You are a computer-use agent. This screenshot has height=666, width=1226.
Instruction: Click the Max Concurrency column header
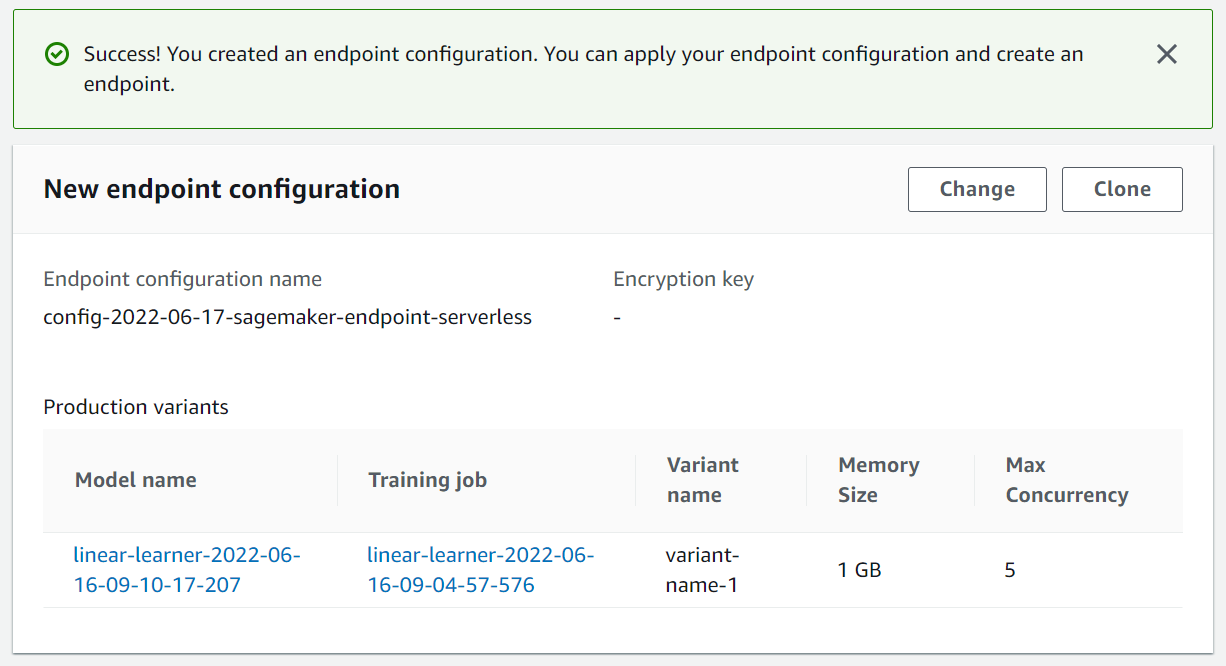coord(1067,480)
